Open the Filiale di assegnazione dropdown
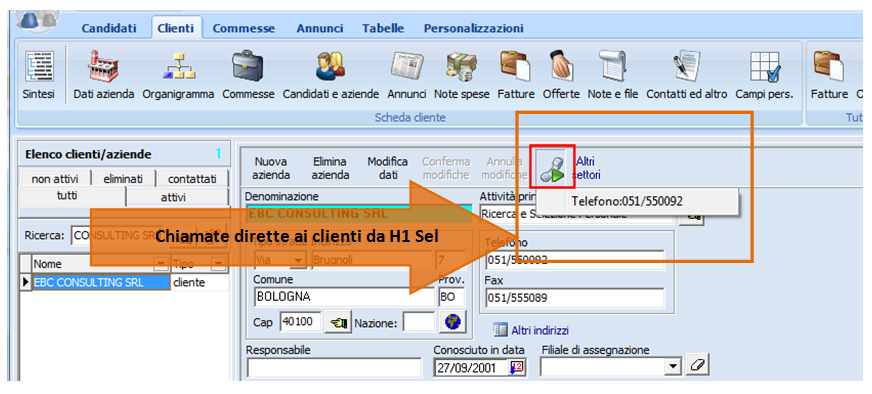872x394 pixels. (673, 367)
